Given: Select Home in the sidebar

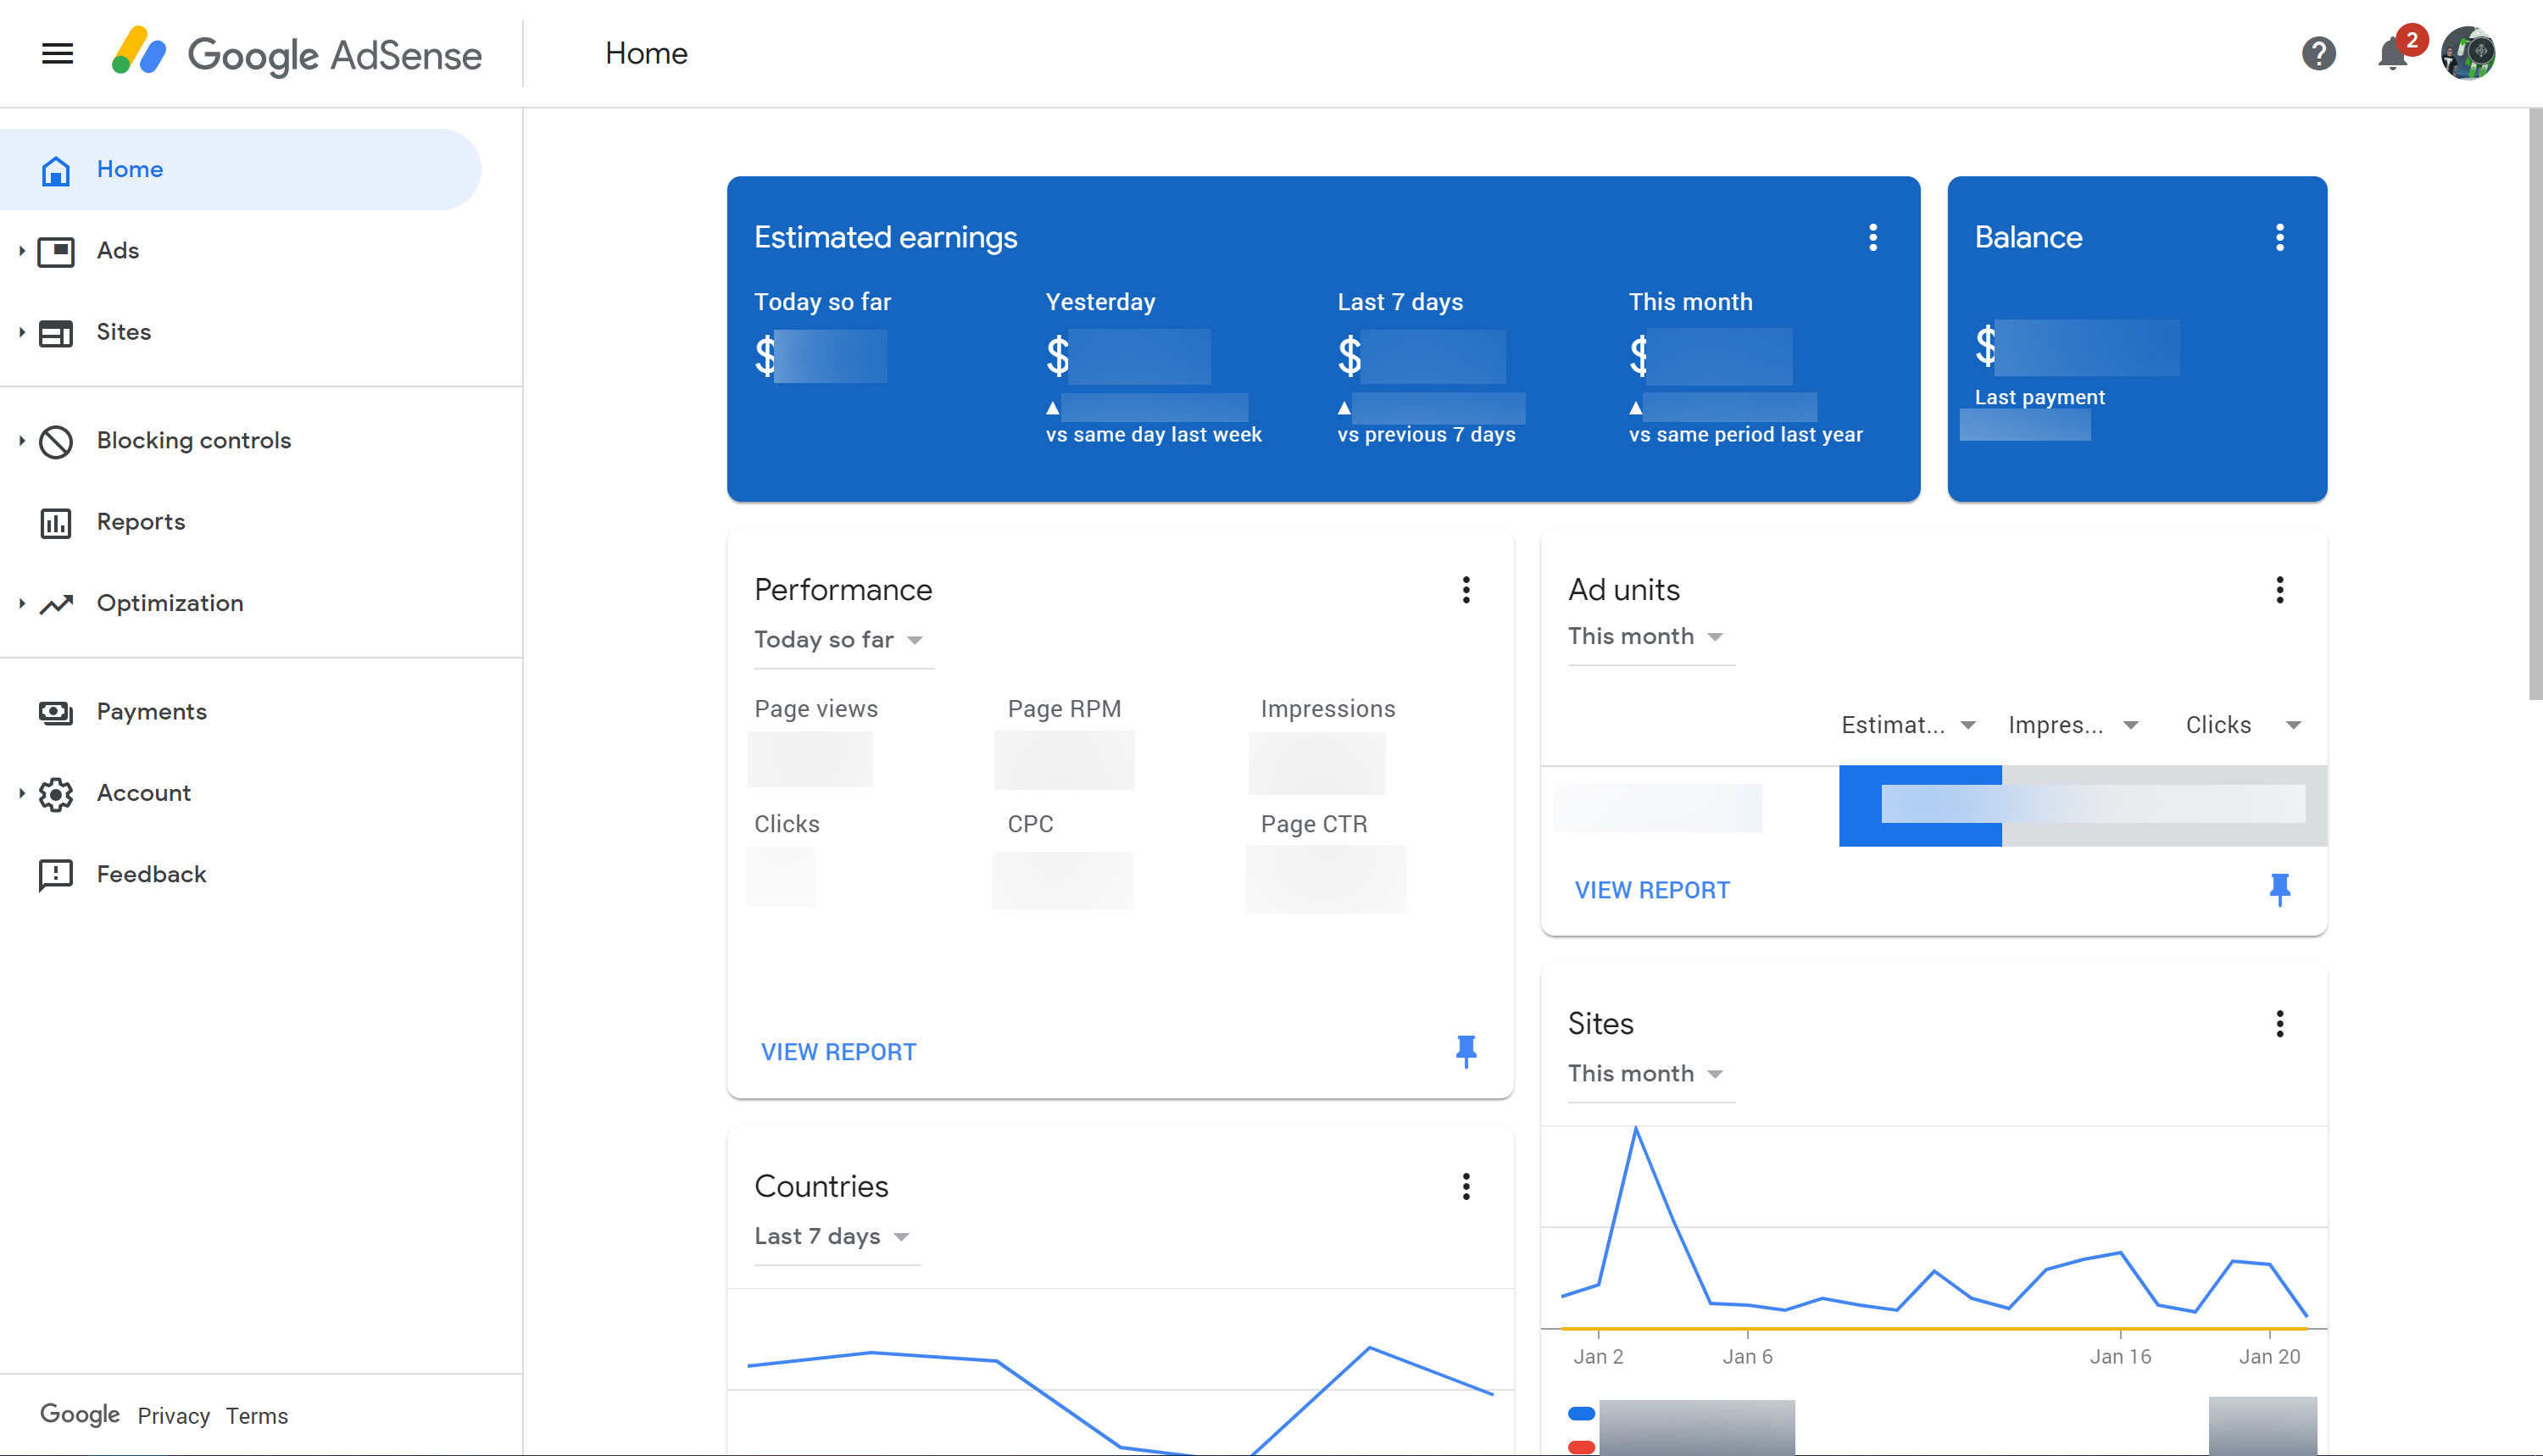Looking at the screenshot, I should pyautogui.click(x=130, y=169).
